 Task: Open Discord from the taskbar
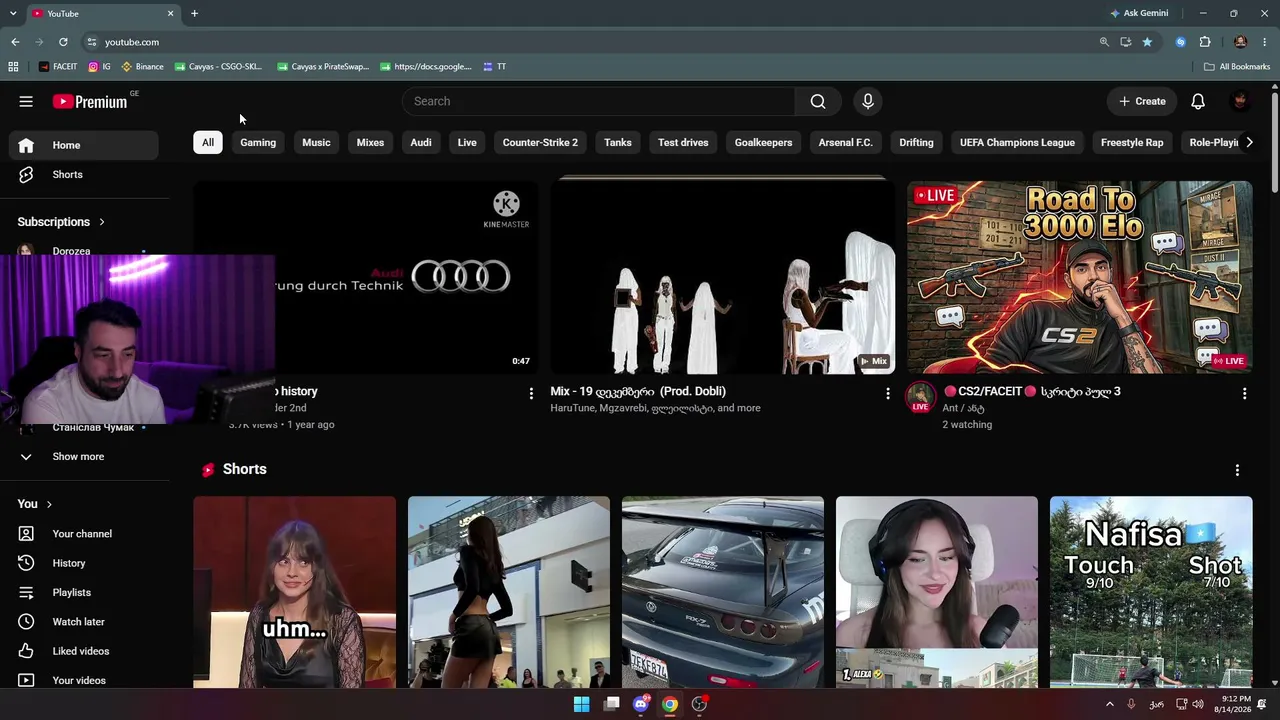[x=641, y=704]
